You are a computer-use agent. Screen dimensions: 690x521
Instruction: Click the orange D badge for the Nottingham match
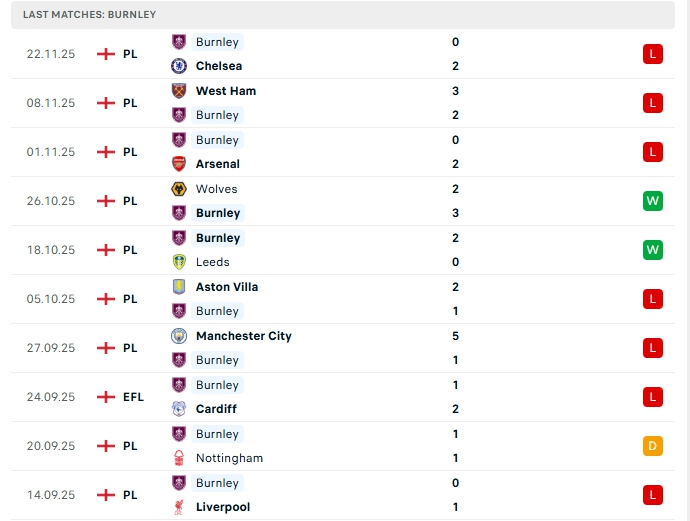coord(653,446)
